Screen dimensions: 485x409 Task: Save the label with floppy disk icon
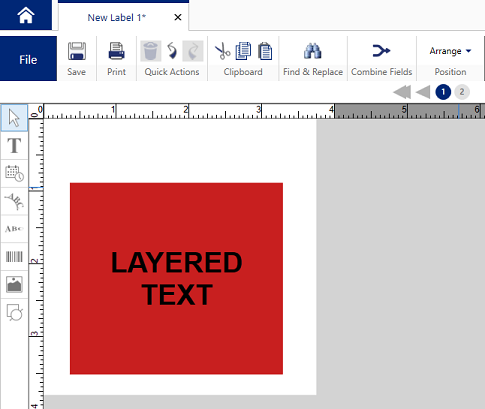tap(77, 51)
